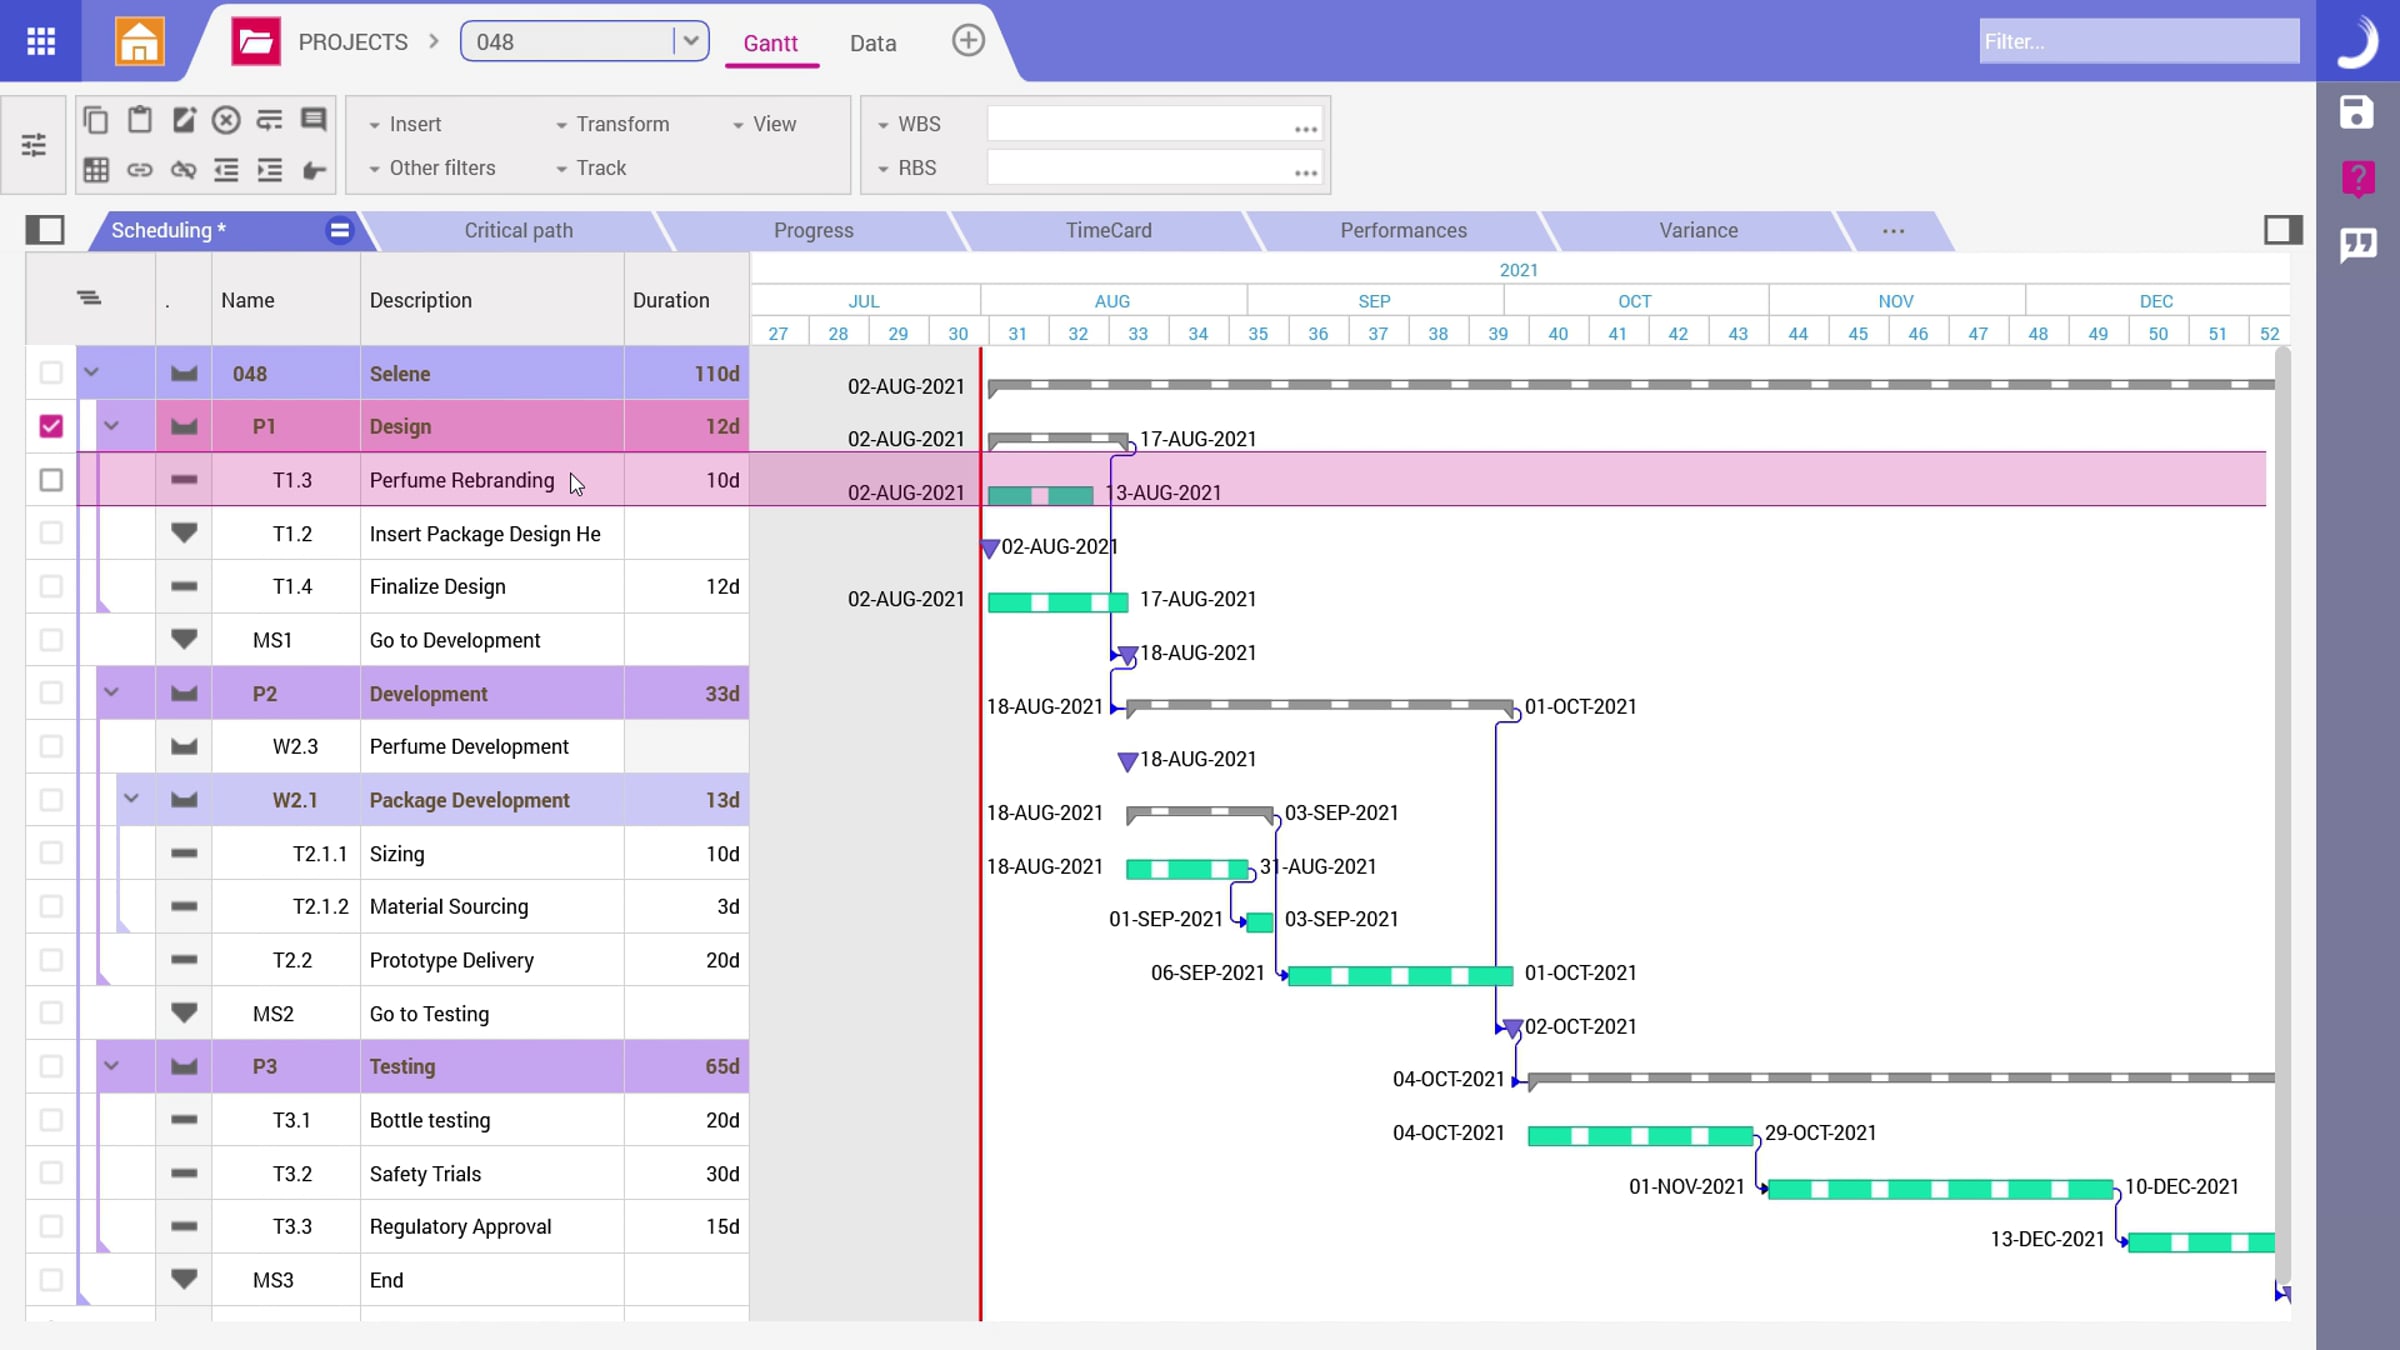Click the delete circled-X icon
Image resolution: width=2400 pixels, height=1350 pixels.
227,120
